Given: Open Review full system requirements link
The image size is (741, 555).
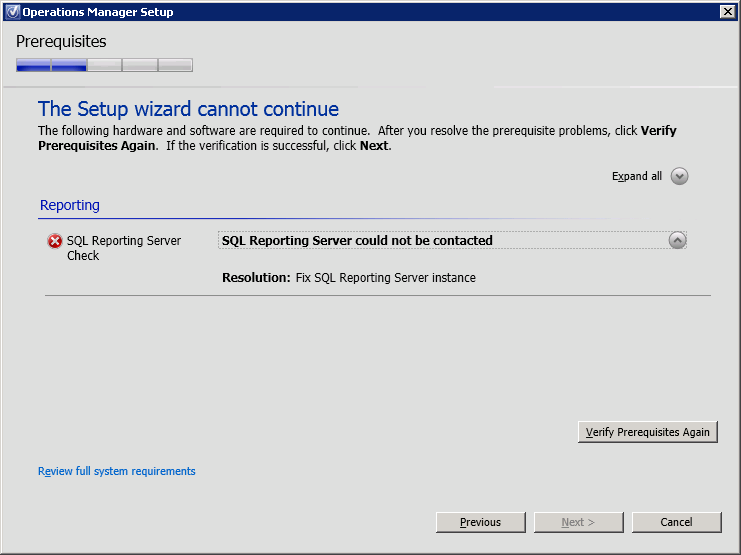Looking at the screenshot, I should click(x=116, y=471).
